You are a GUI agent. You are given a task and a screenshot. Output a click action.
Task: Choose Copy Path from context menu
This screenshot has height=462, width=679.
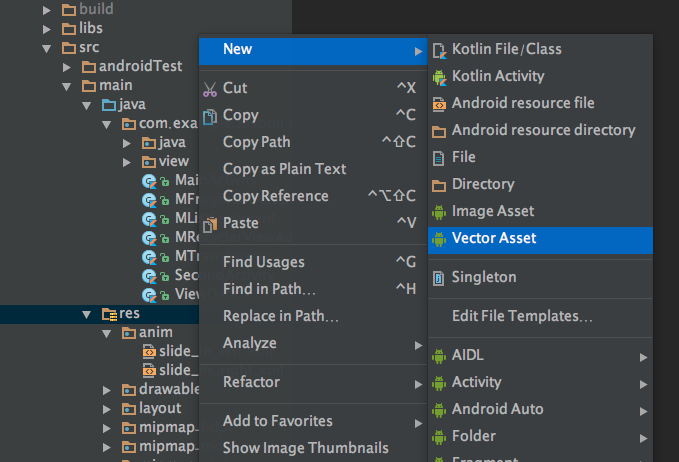tap(257, 142)
